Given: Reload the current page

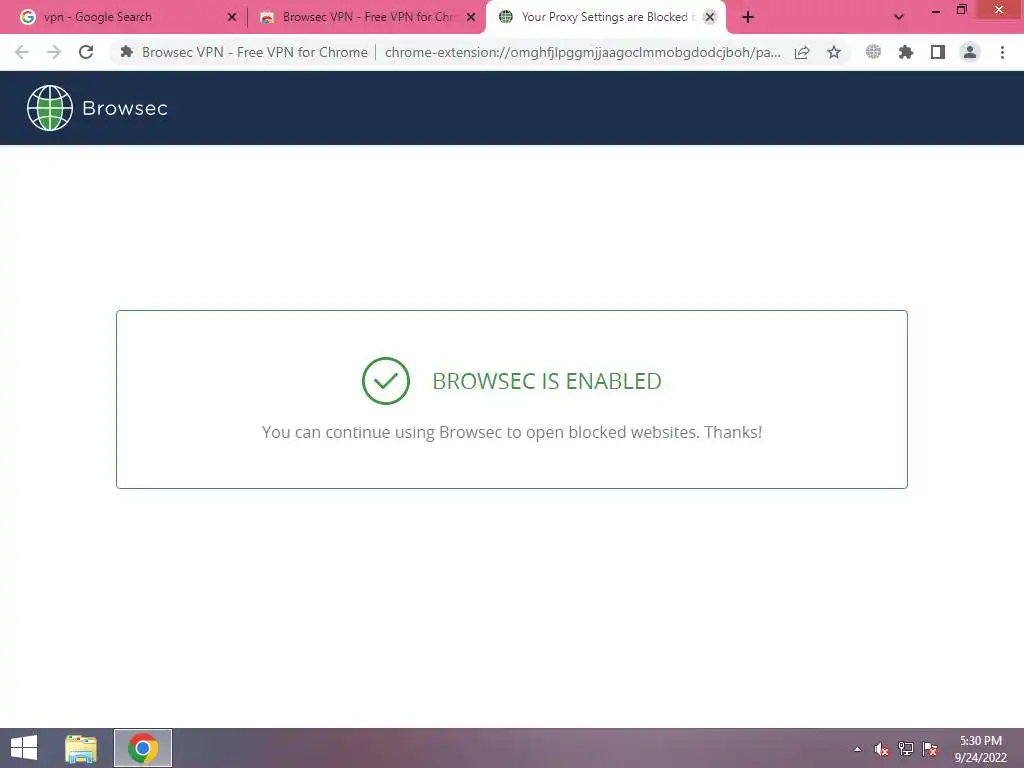Looking at the screenshot, I should pos(86,52).
